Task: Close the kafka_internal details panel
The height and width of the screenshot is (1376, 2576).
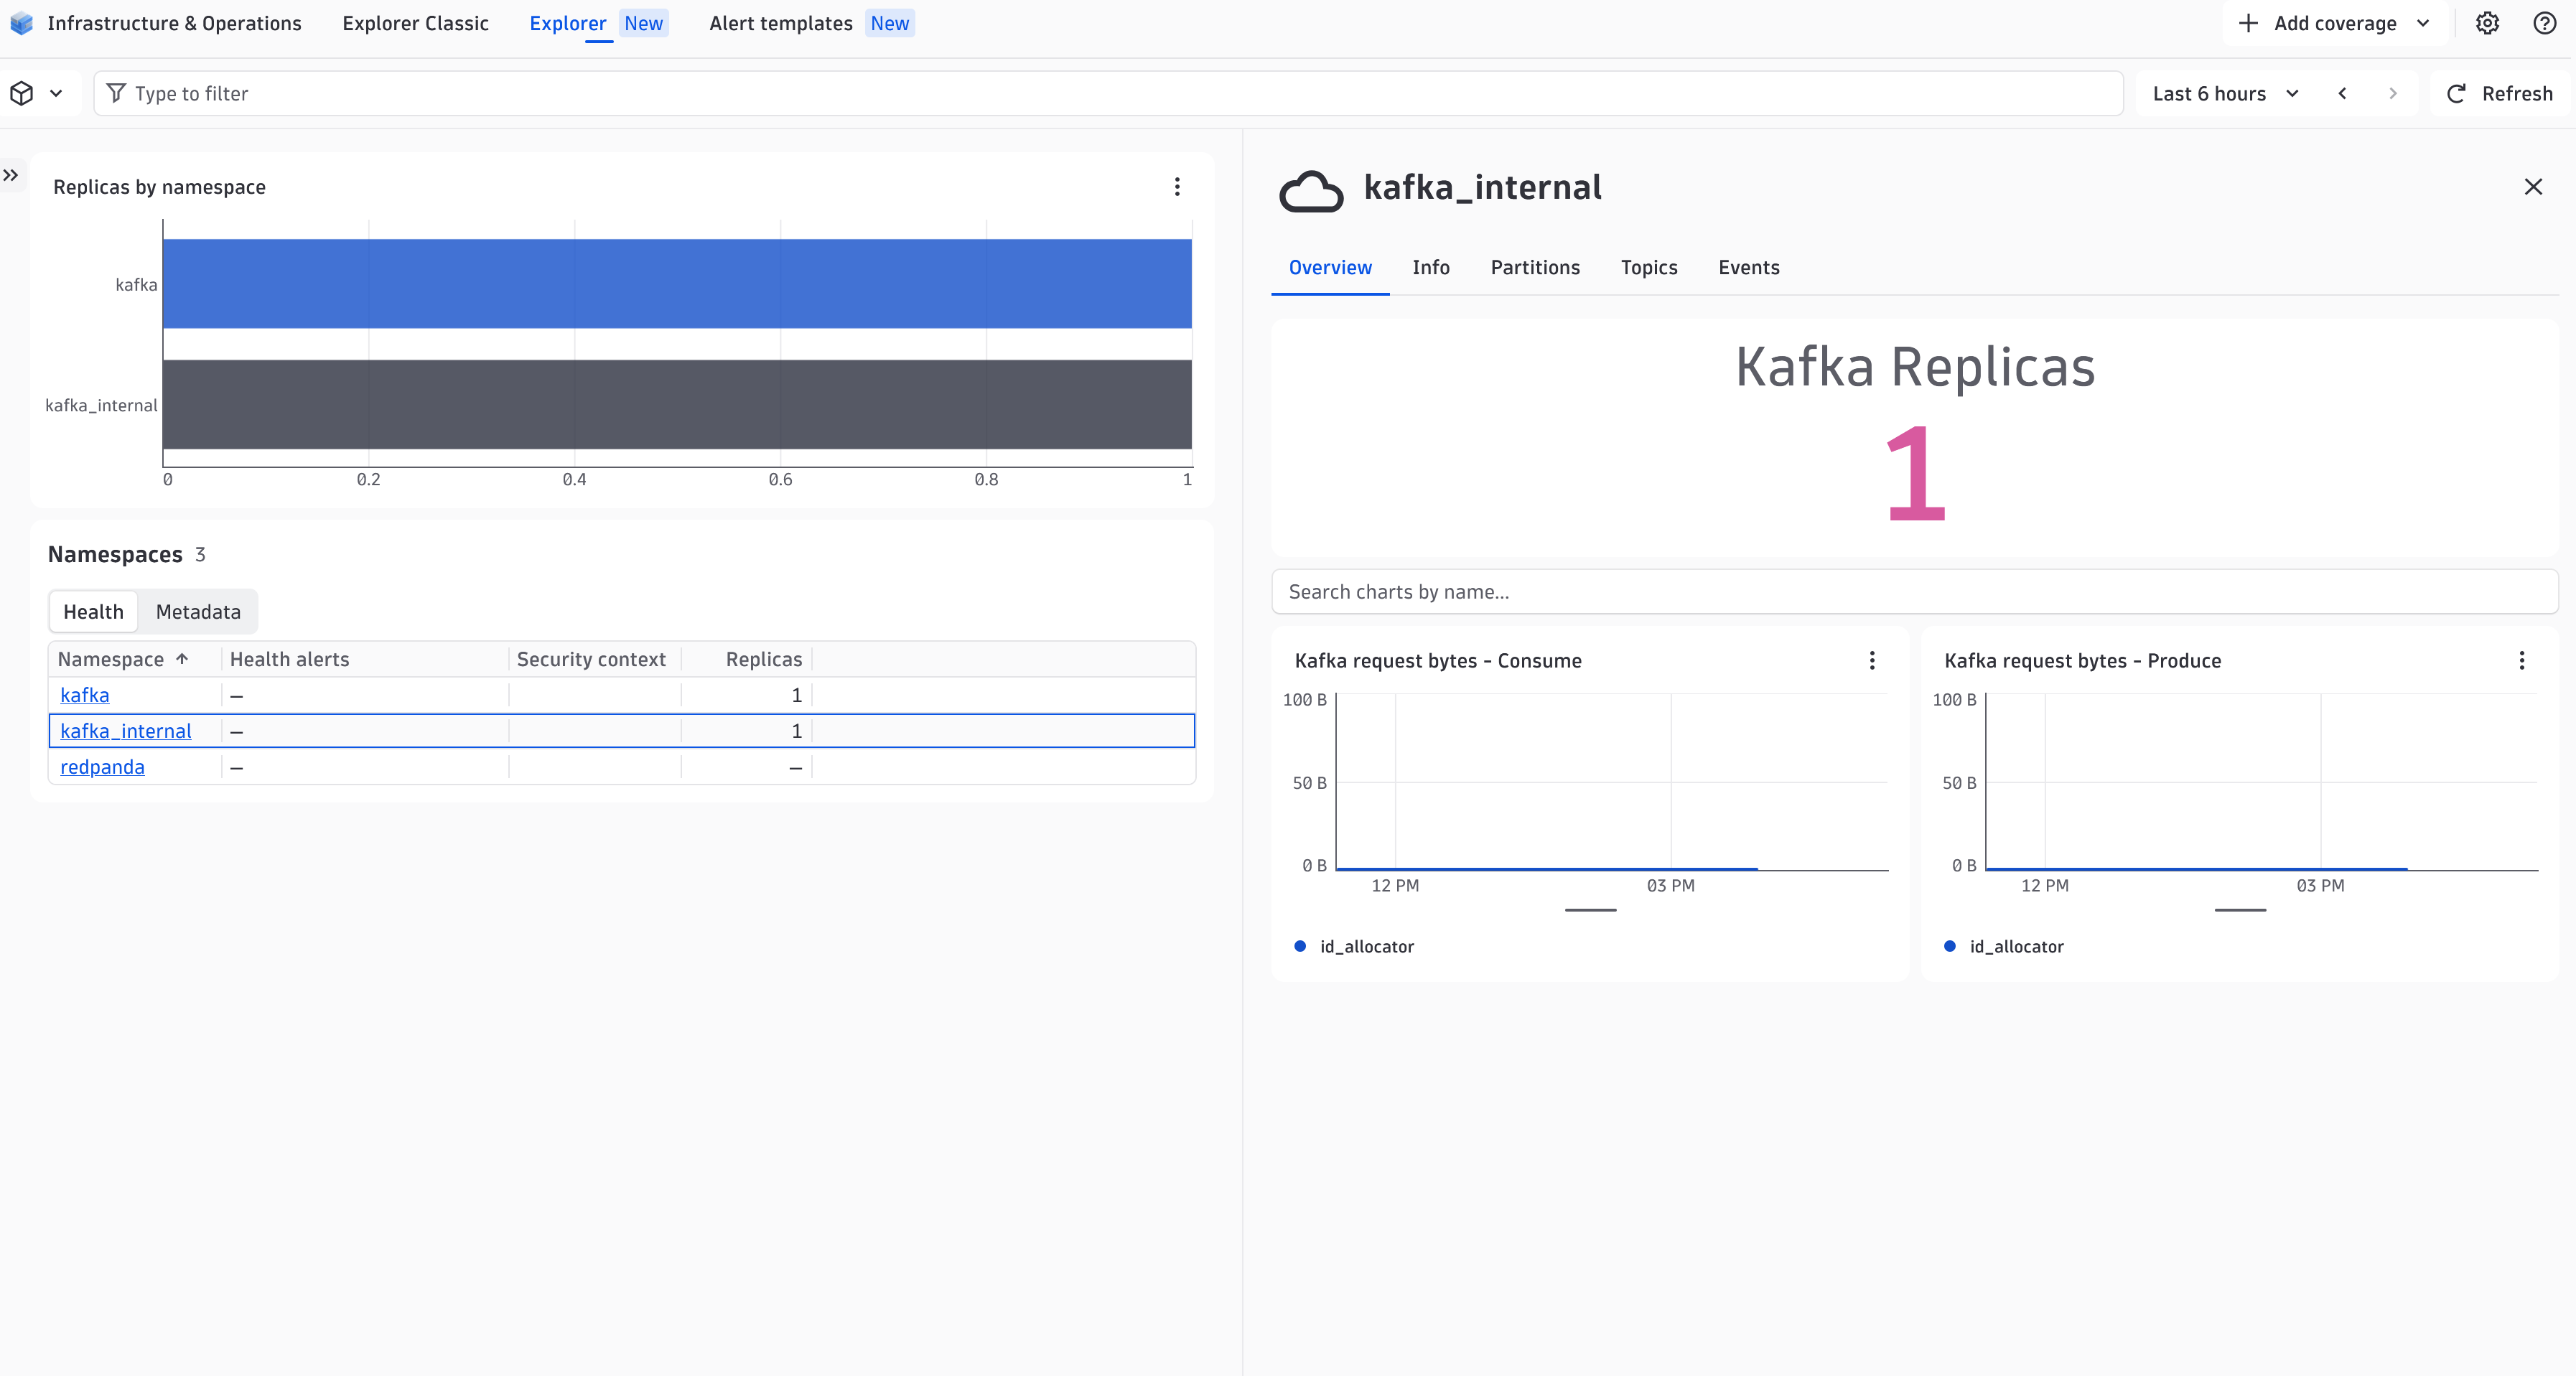Action: point(2532,187)
